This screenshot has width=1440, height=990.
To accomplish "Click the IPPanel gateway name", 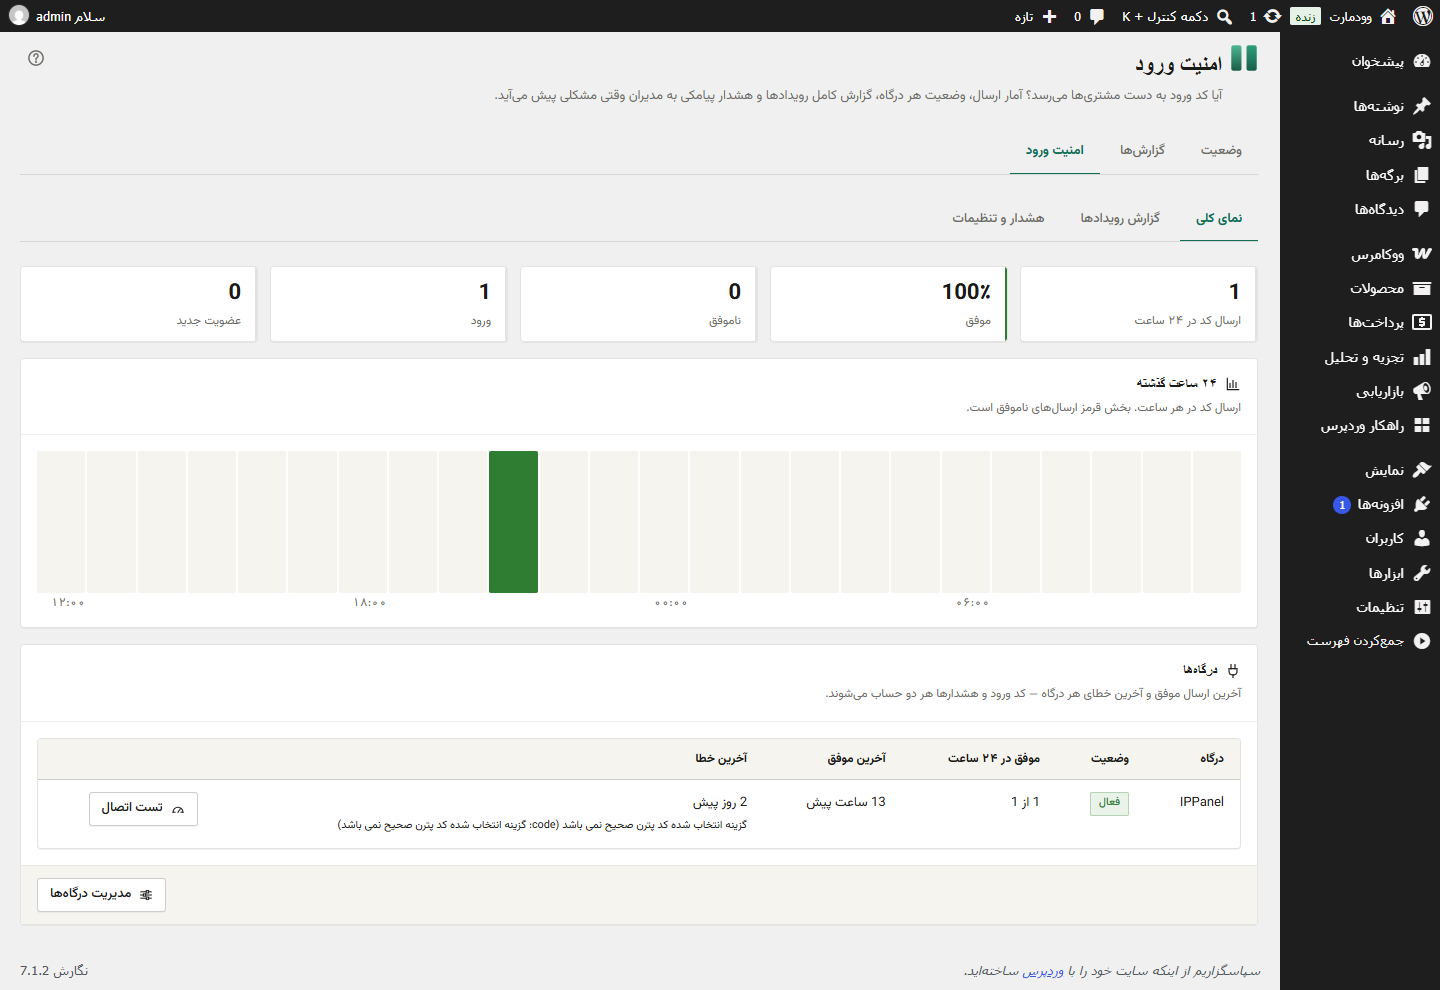I will click(x=1202, y=802).
